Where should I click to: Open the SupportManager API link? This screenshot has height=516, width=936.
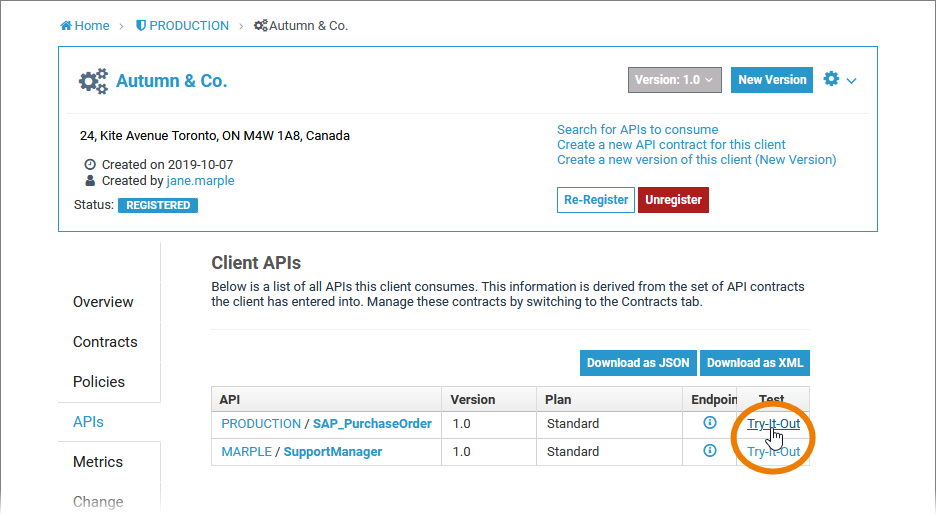coord(333,452)
